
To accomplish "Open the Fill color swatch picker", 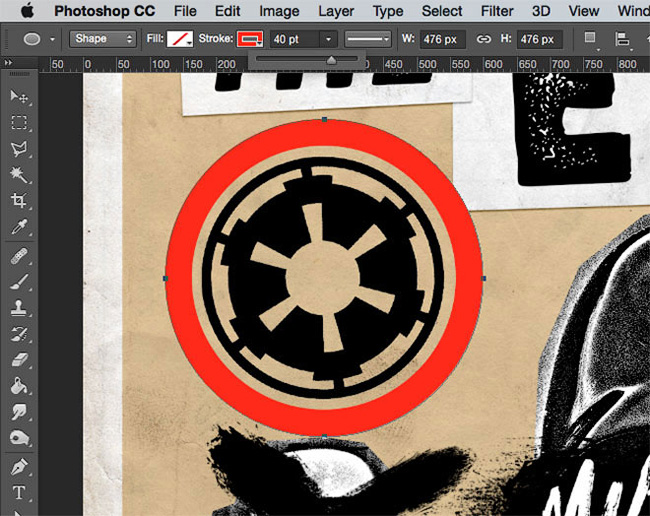I will click(x=179, y=39).
